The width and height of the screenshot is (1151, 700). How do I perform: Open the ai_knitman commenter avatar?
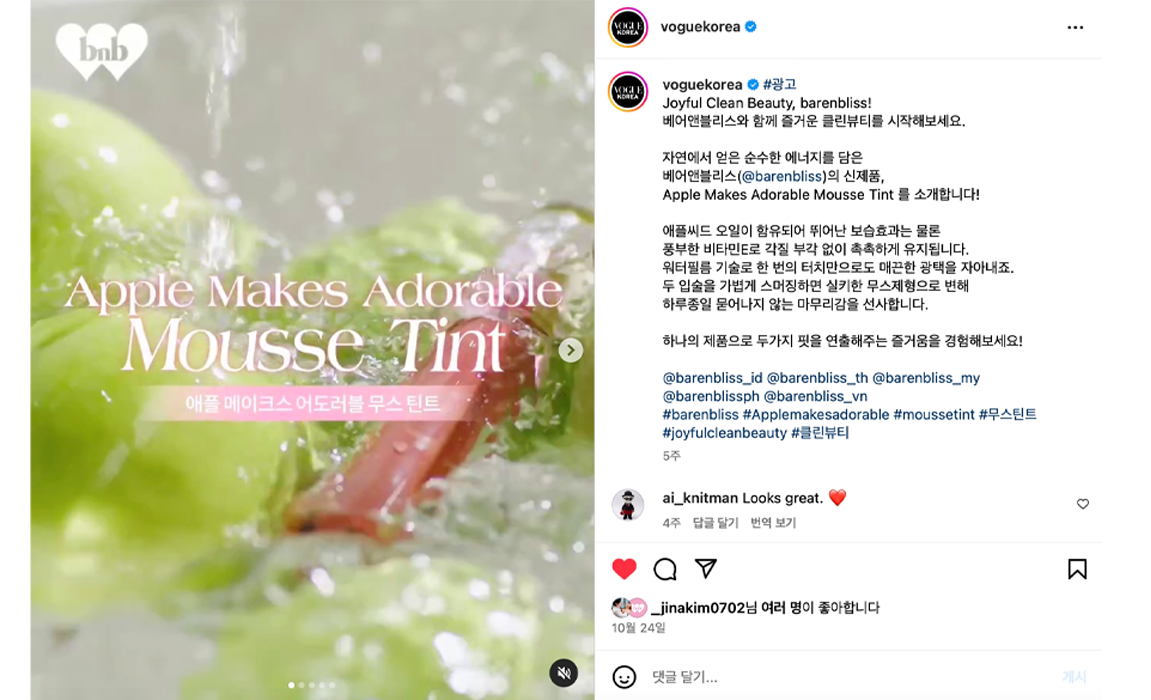click(628, 505)
